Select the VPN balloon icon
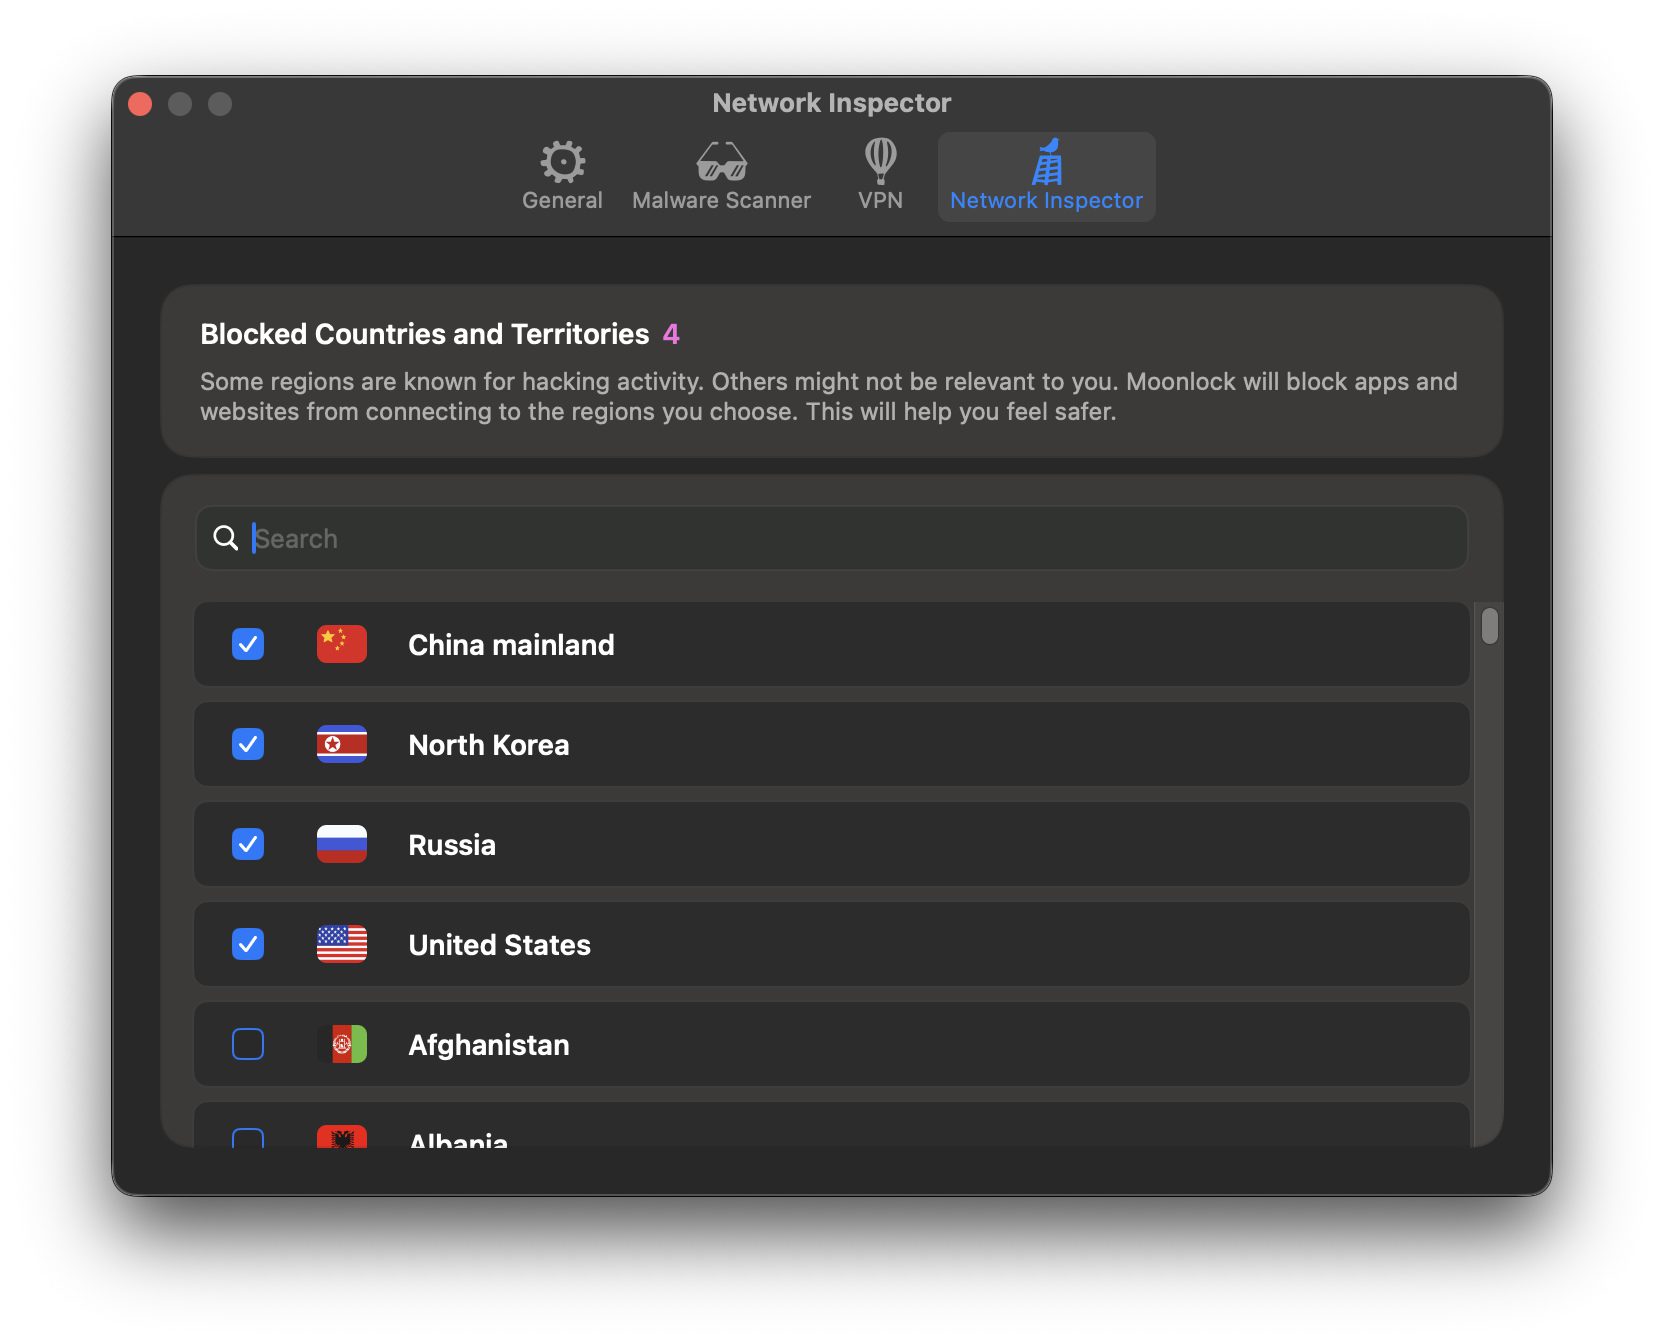 [x=880, y=160]
